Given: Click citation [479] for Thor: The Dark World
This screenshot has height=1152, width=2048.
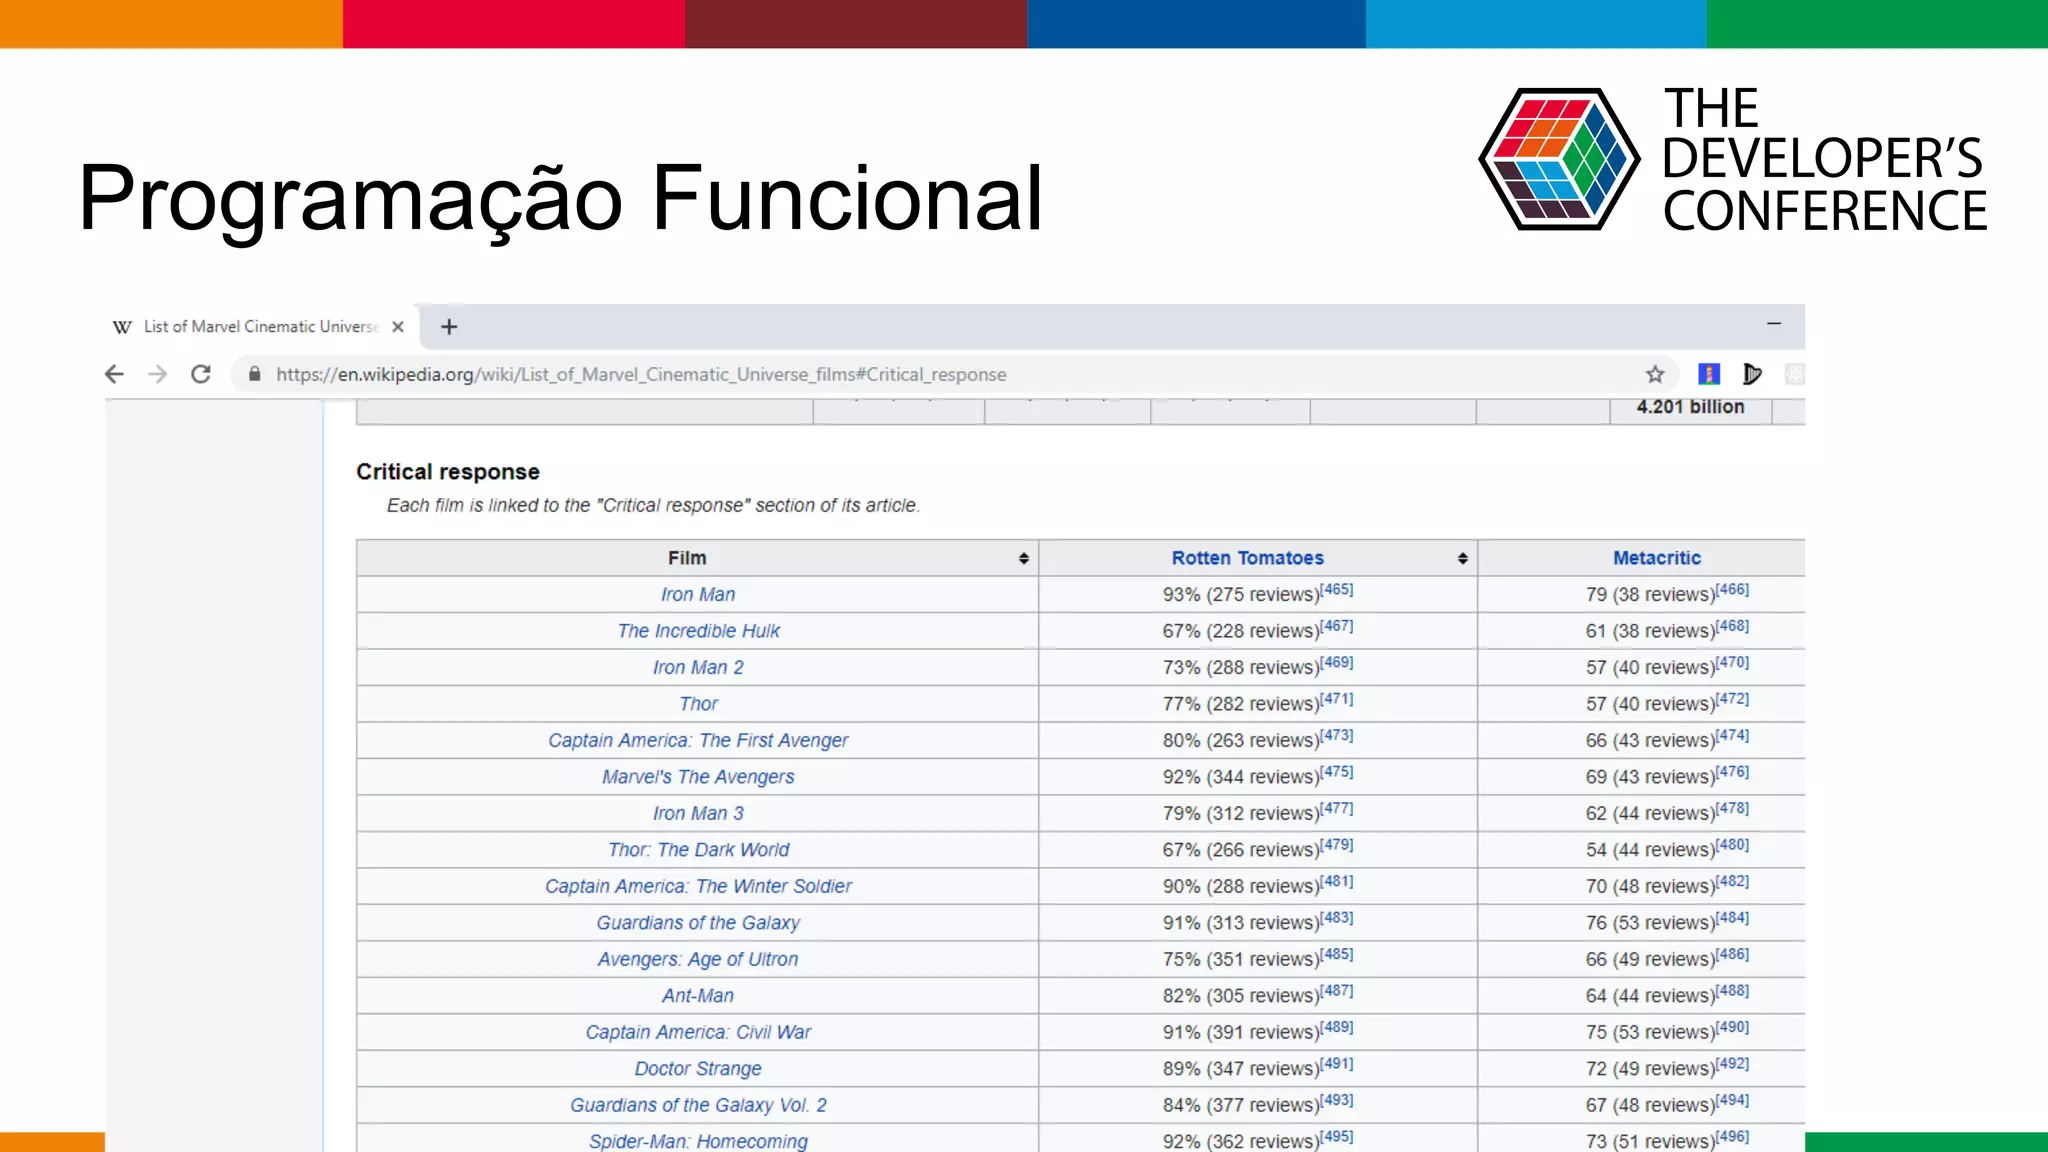Looking at the screenshot, I should click(x=1337, y=845).
